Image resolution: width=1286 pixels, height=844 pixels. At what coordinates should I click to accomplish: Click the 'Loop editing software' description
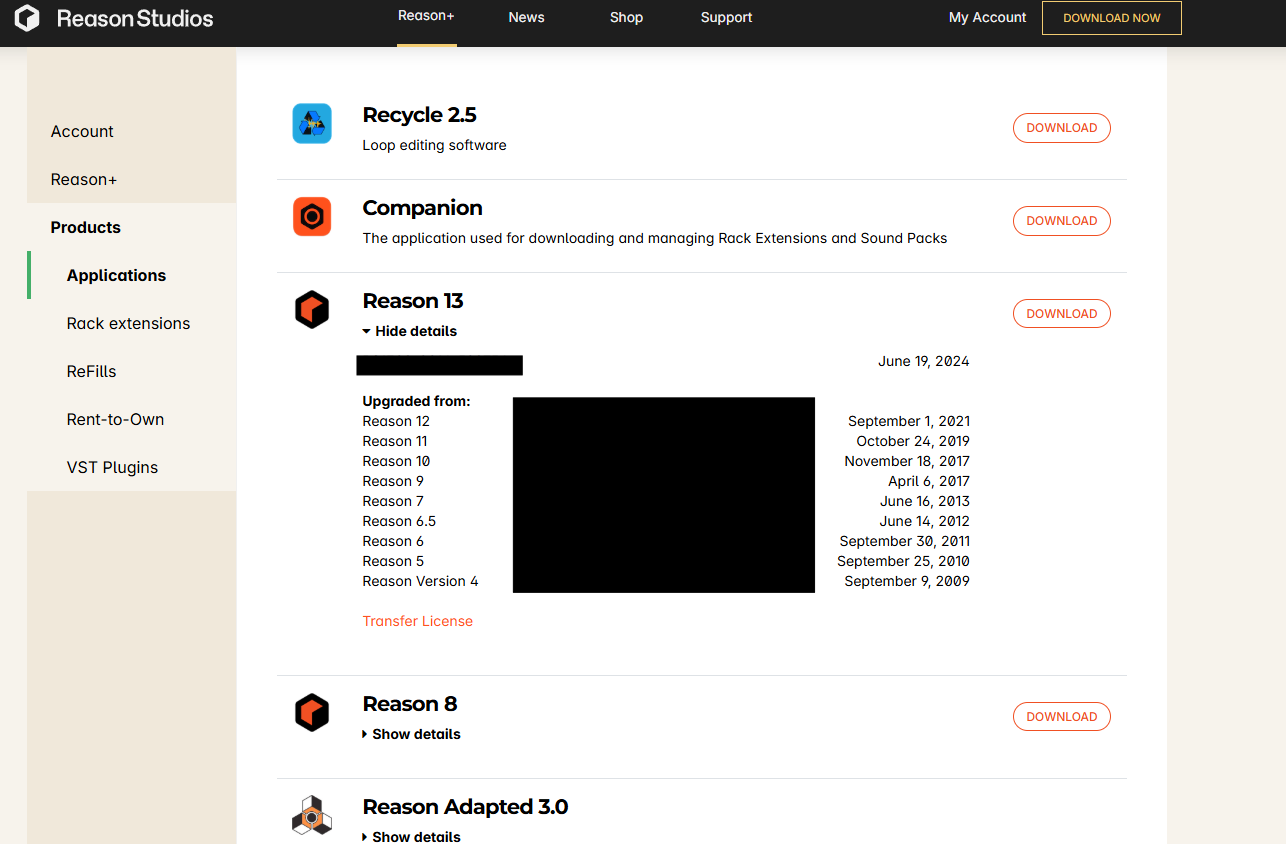(434, 145)
